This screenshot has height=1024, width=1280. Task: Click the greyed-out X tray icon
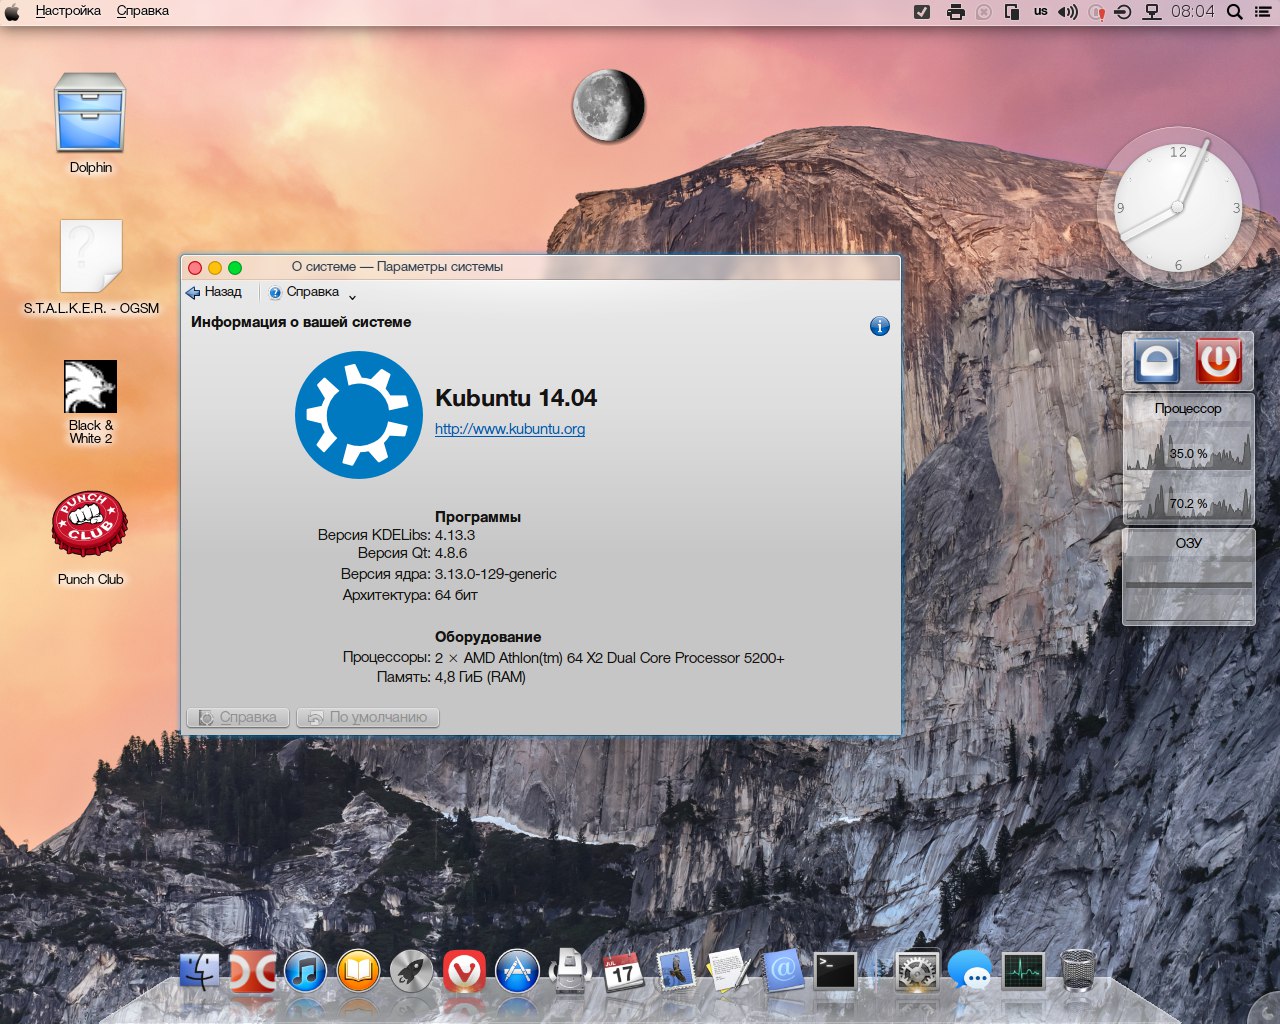point(983,12)
